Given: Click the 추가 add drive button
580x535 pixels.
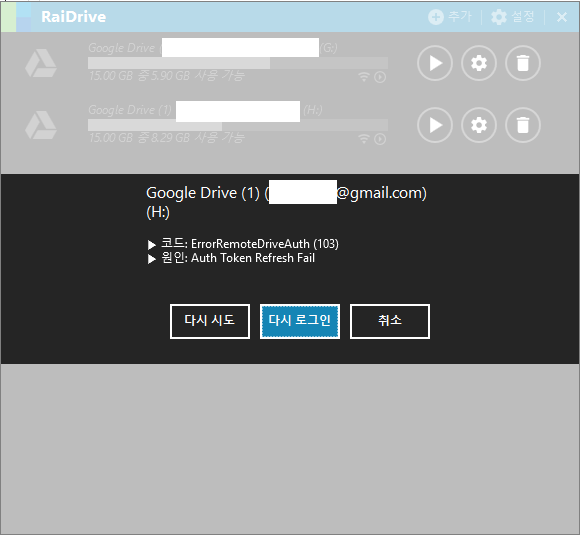Looking at the screenshot, I should pos(450,17).
